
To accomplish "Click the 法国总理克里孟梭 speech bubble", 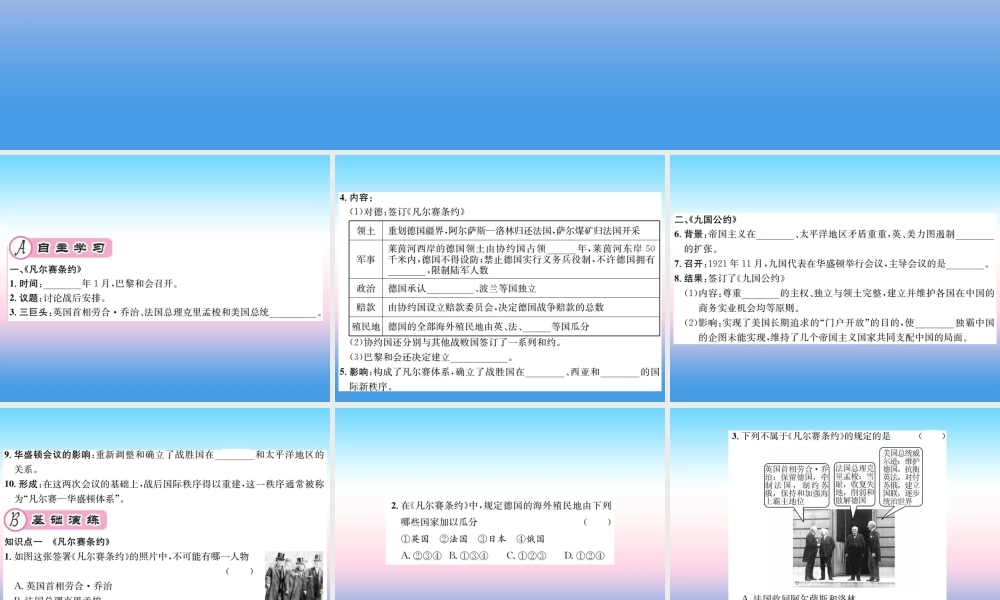I will (x=855, y=485).
